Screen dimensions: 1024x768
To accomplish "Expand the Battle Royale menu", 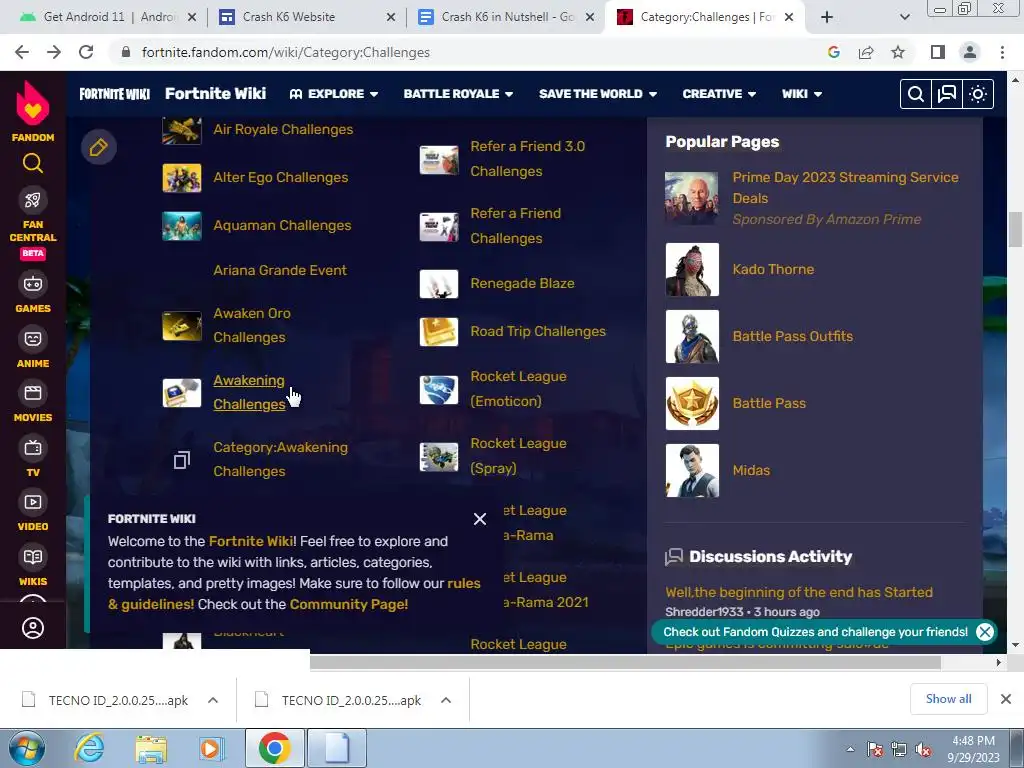I will click(x=458, y=94).
